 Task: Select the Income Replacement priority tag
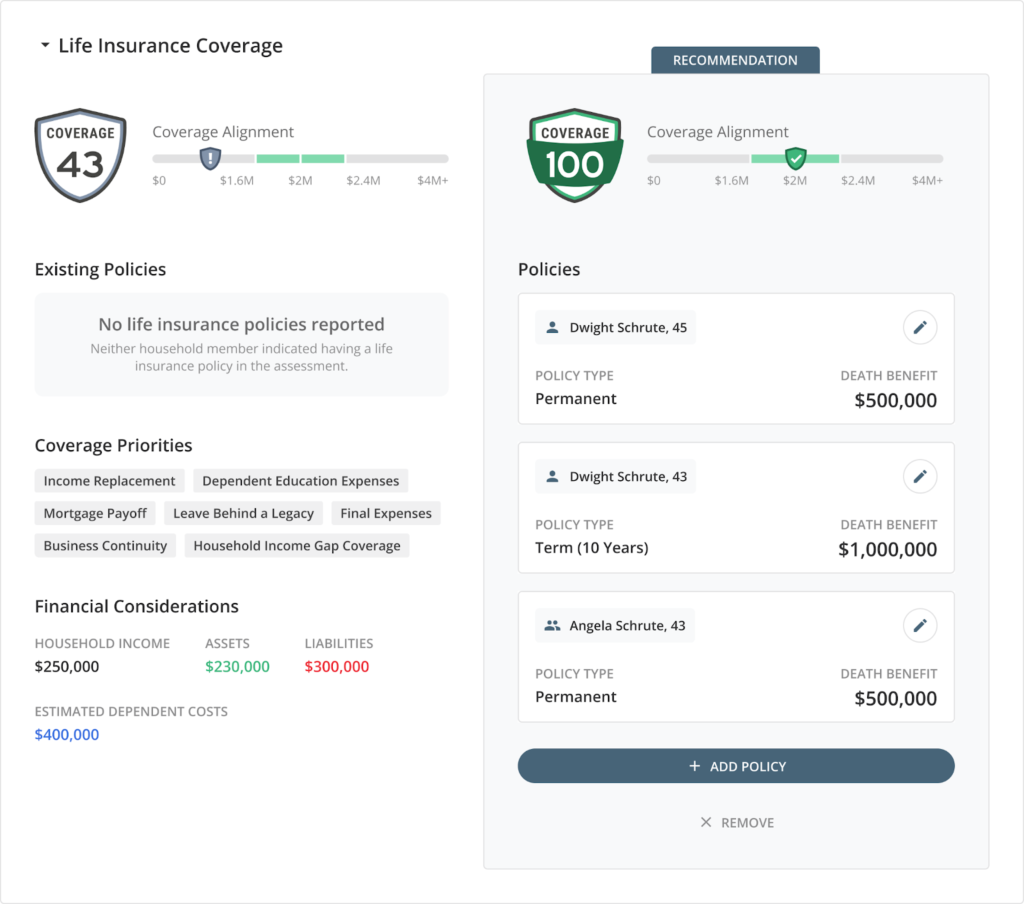pyautogui.click(x=109, y=481)
